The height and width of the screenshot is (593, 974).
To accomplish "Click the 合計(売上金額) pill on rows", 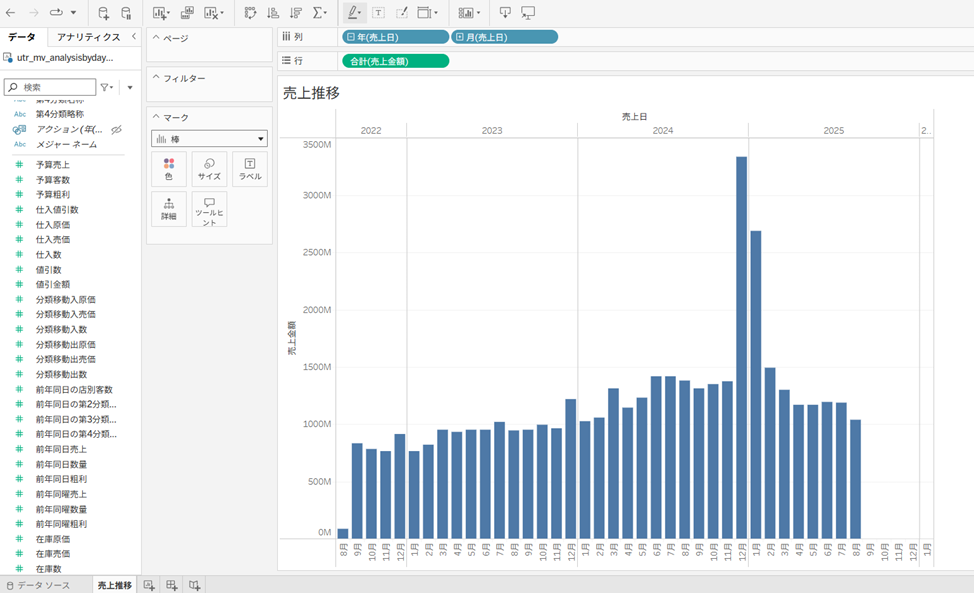I will [x=396, y=61].
